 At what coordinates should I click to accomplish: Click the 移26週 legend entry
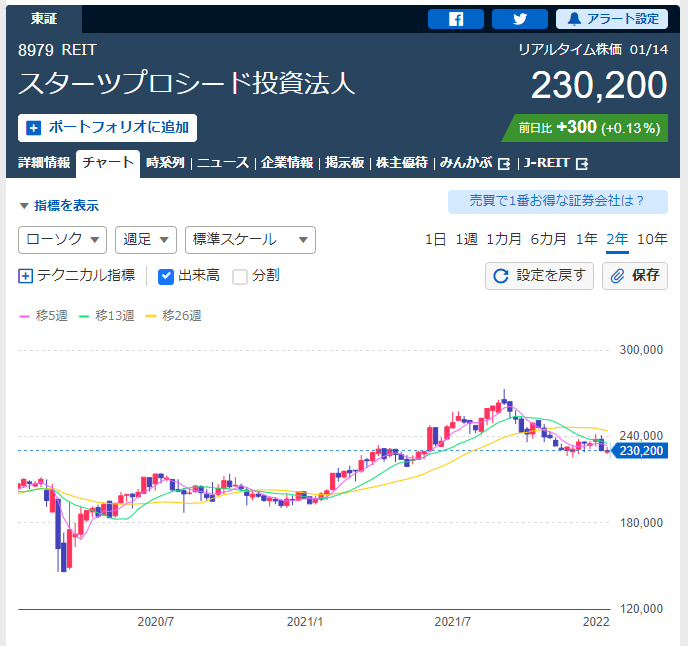173,316
